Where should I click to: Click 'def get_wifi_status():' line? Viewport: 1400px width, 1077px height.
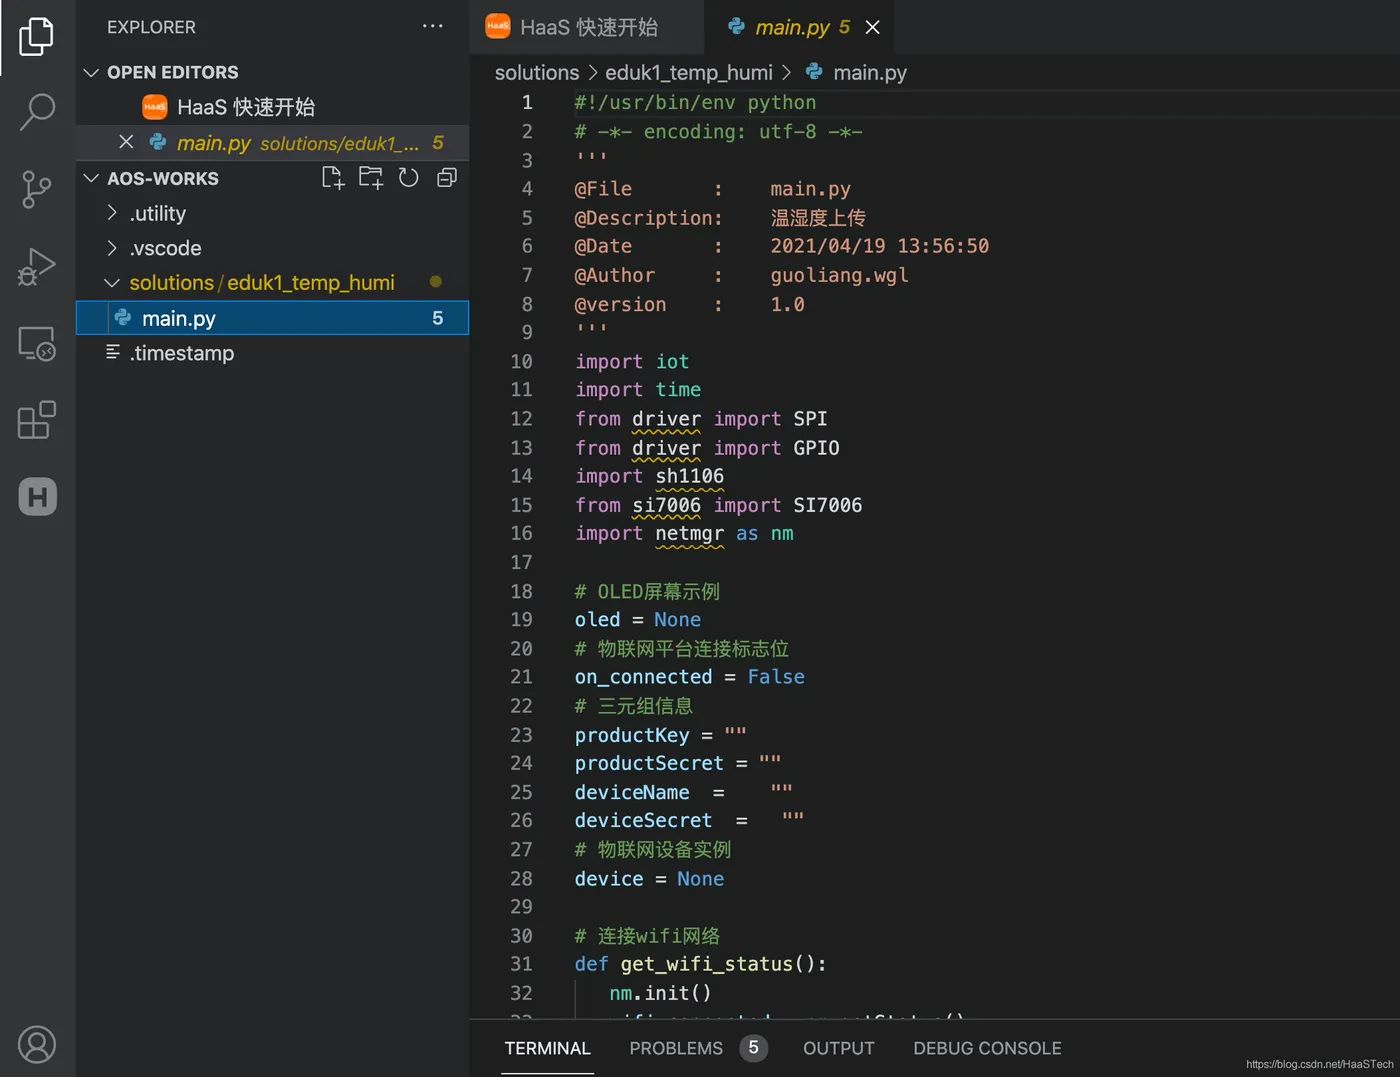click(x=700, y=964)
